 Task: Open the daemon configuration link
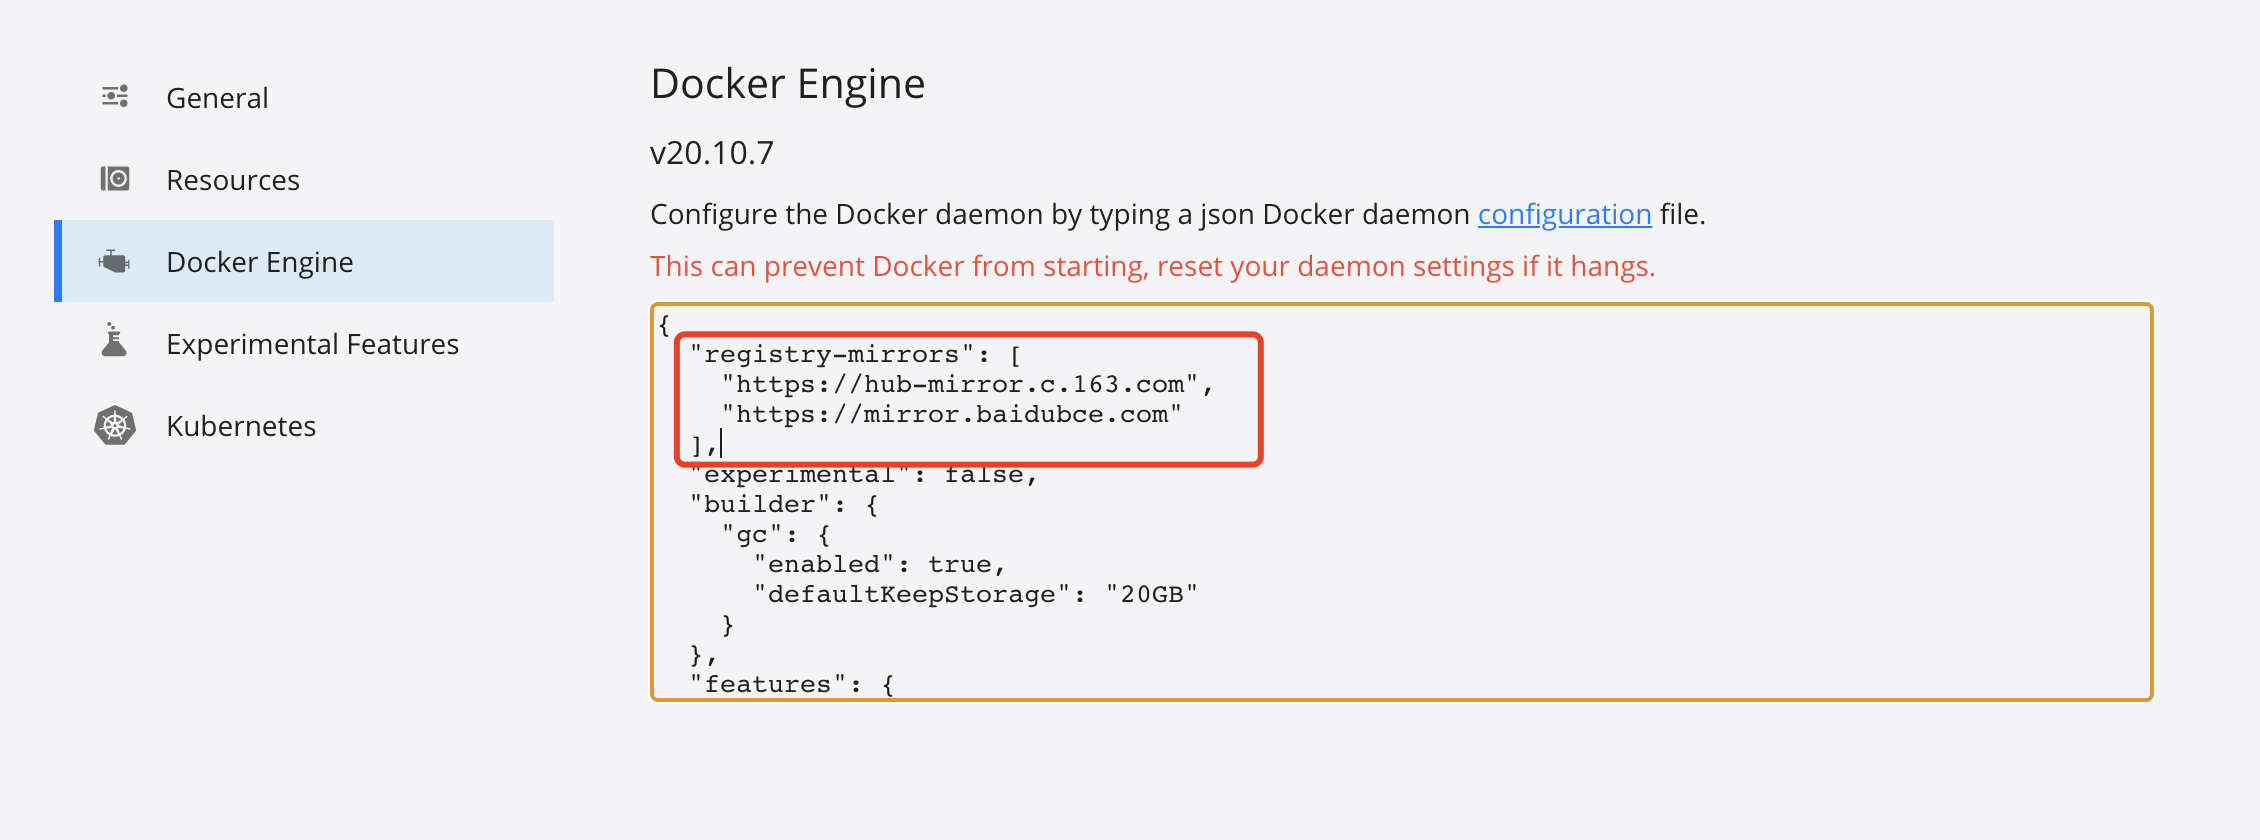[x=1564, y=215]
